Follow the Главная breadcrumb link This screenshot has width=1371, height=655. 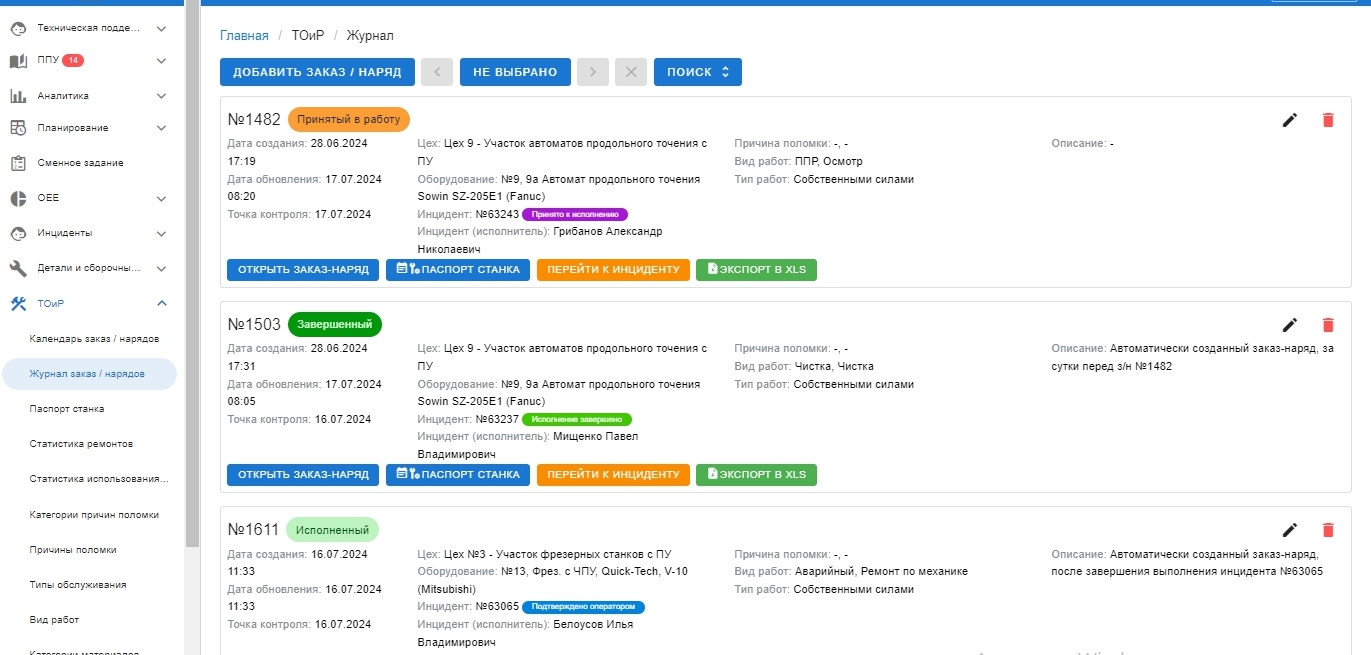(244, 36)
